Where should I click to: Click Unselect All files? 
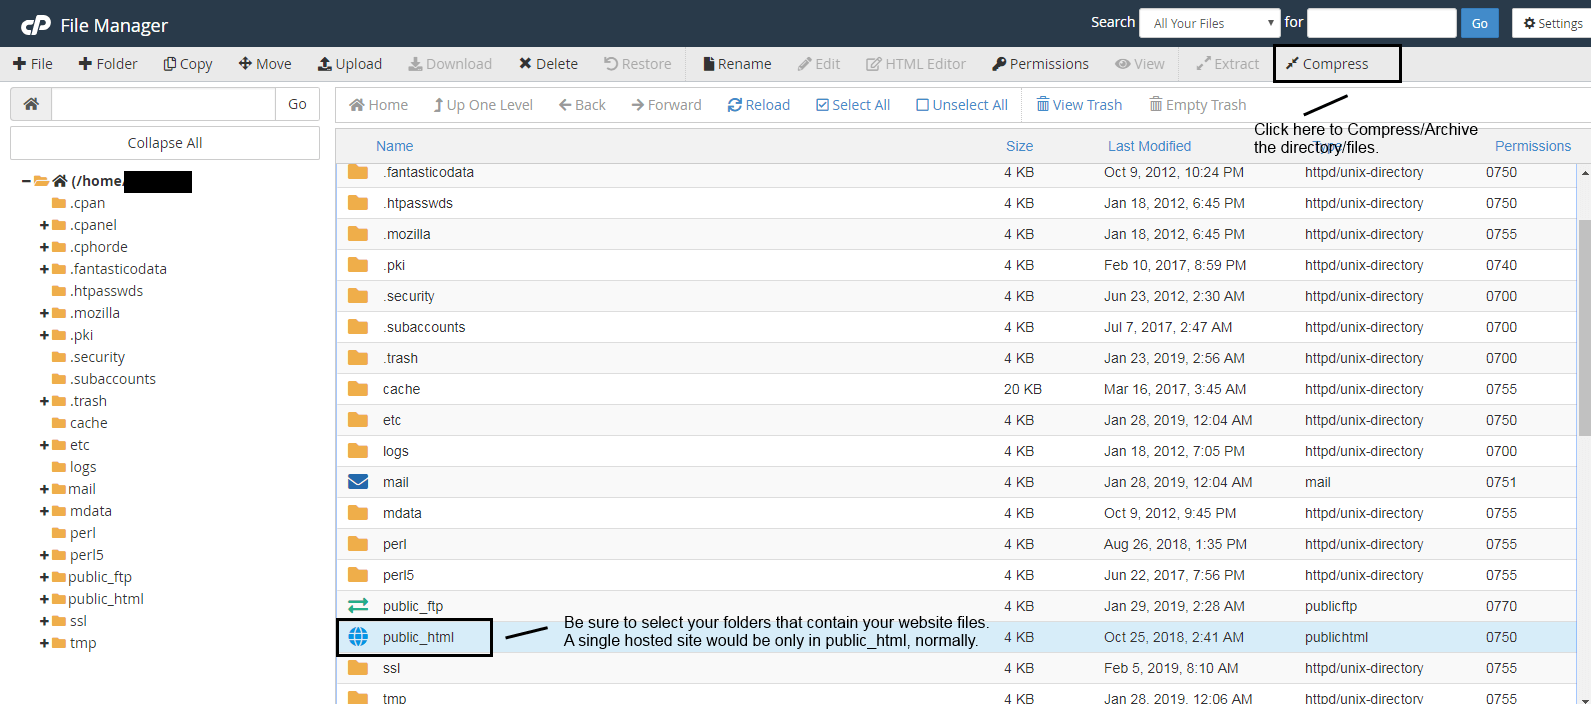(962, 105)
